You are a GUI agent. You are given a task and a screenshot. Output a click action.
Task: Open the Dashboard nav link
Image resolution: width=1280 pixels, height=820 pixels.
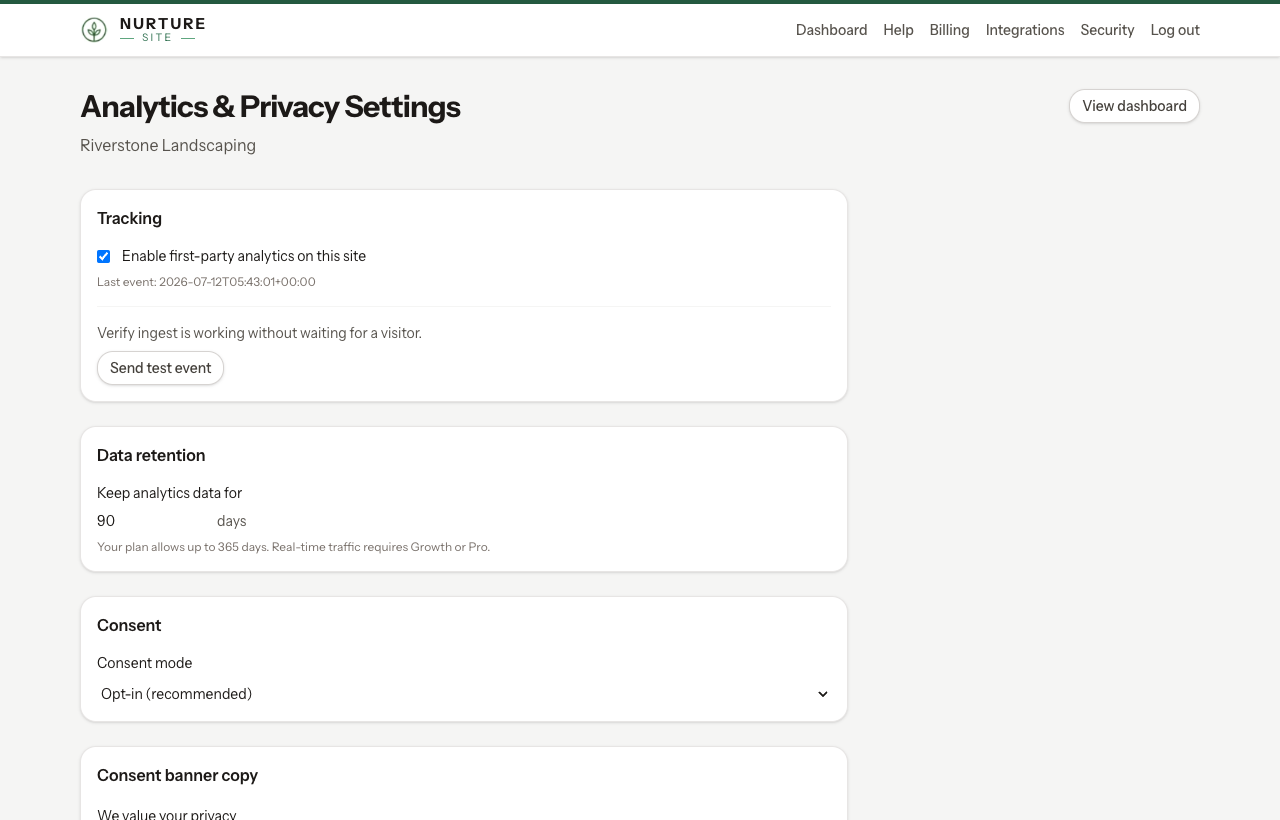[831, 30]
